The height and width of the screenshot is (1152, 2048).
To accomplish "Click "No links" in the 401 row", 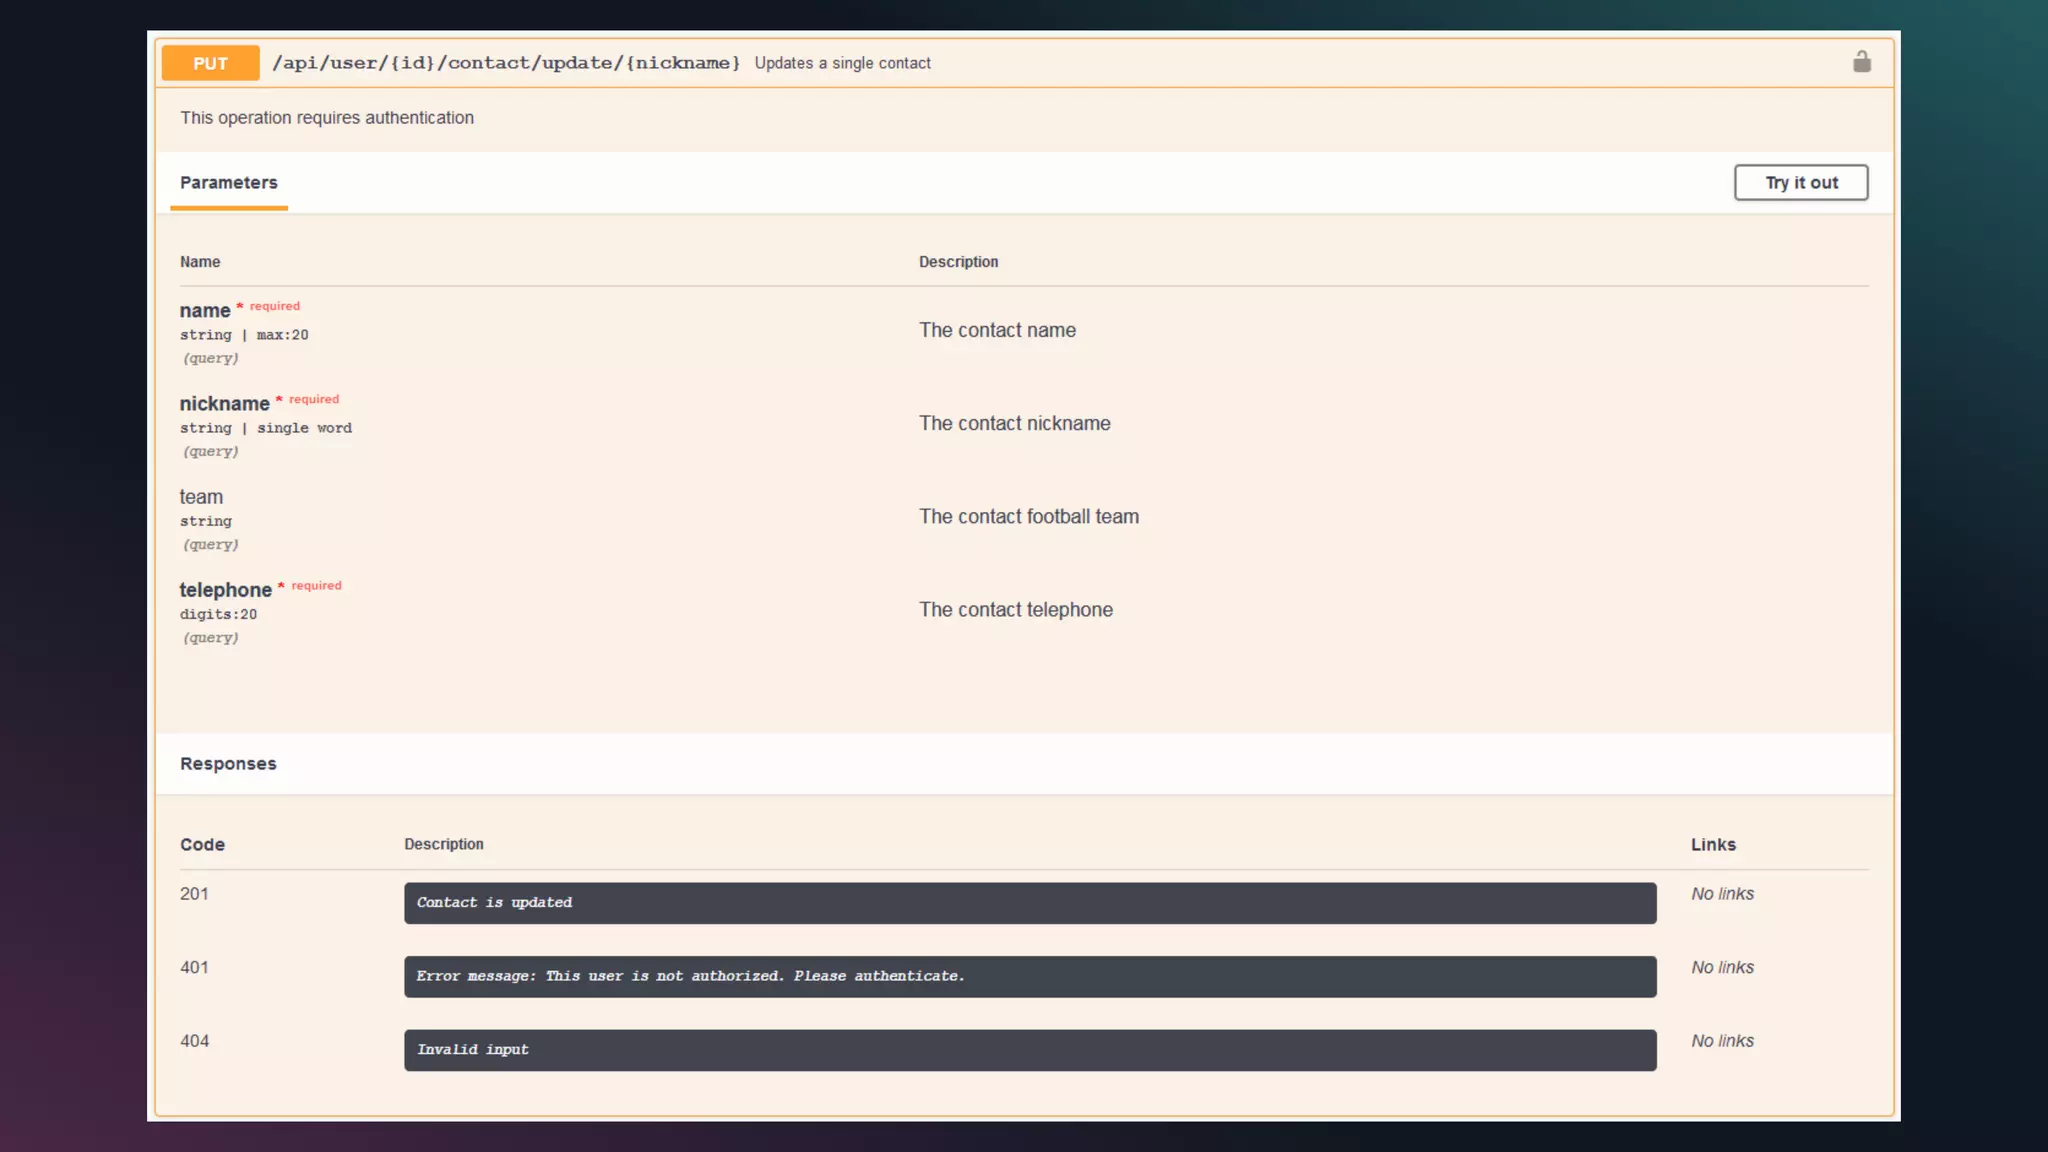I will pos(1722,967).
